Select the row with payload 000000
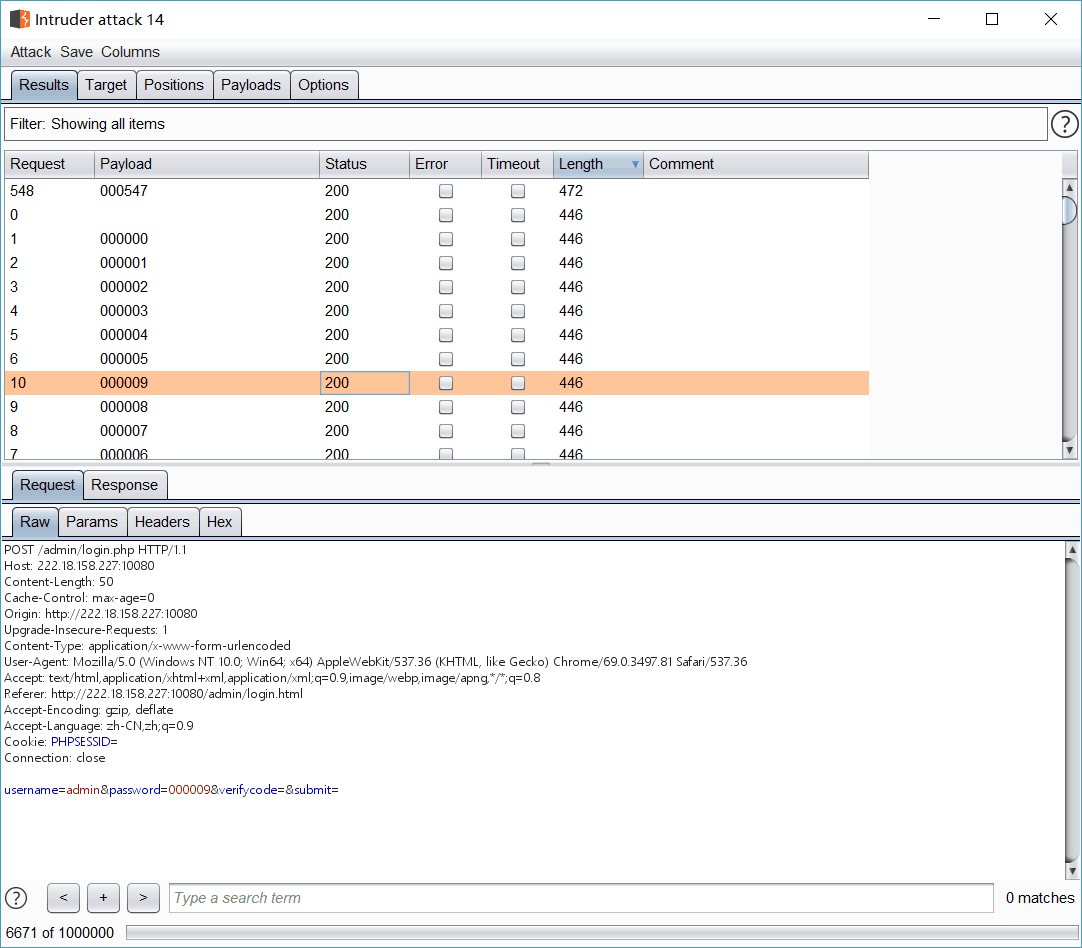This screenshot has height=948, width=1082. tap(436, 239)
